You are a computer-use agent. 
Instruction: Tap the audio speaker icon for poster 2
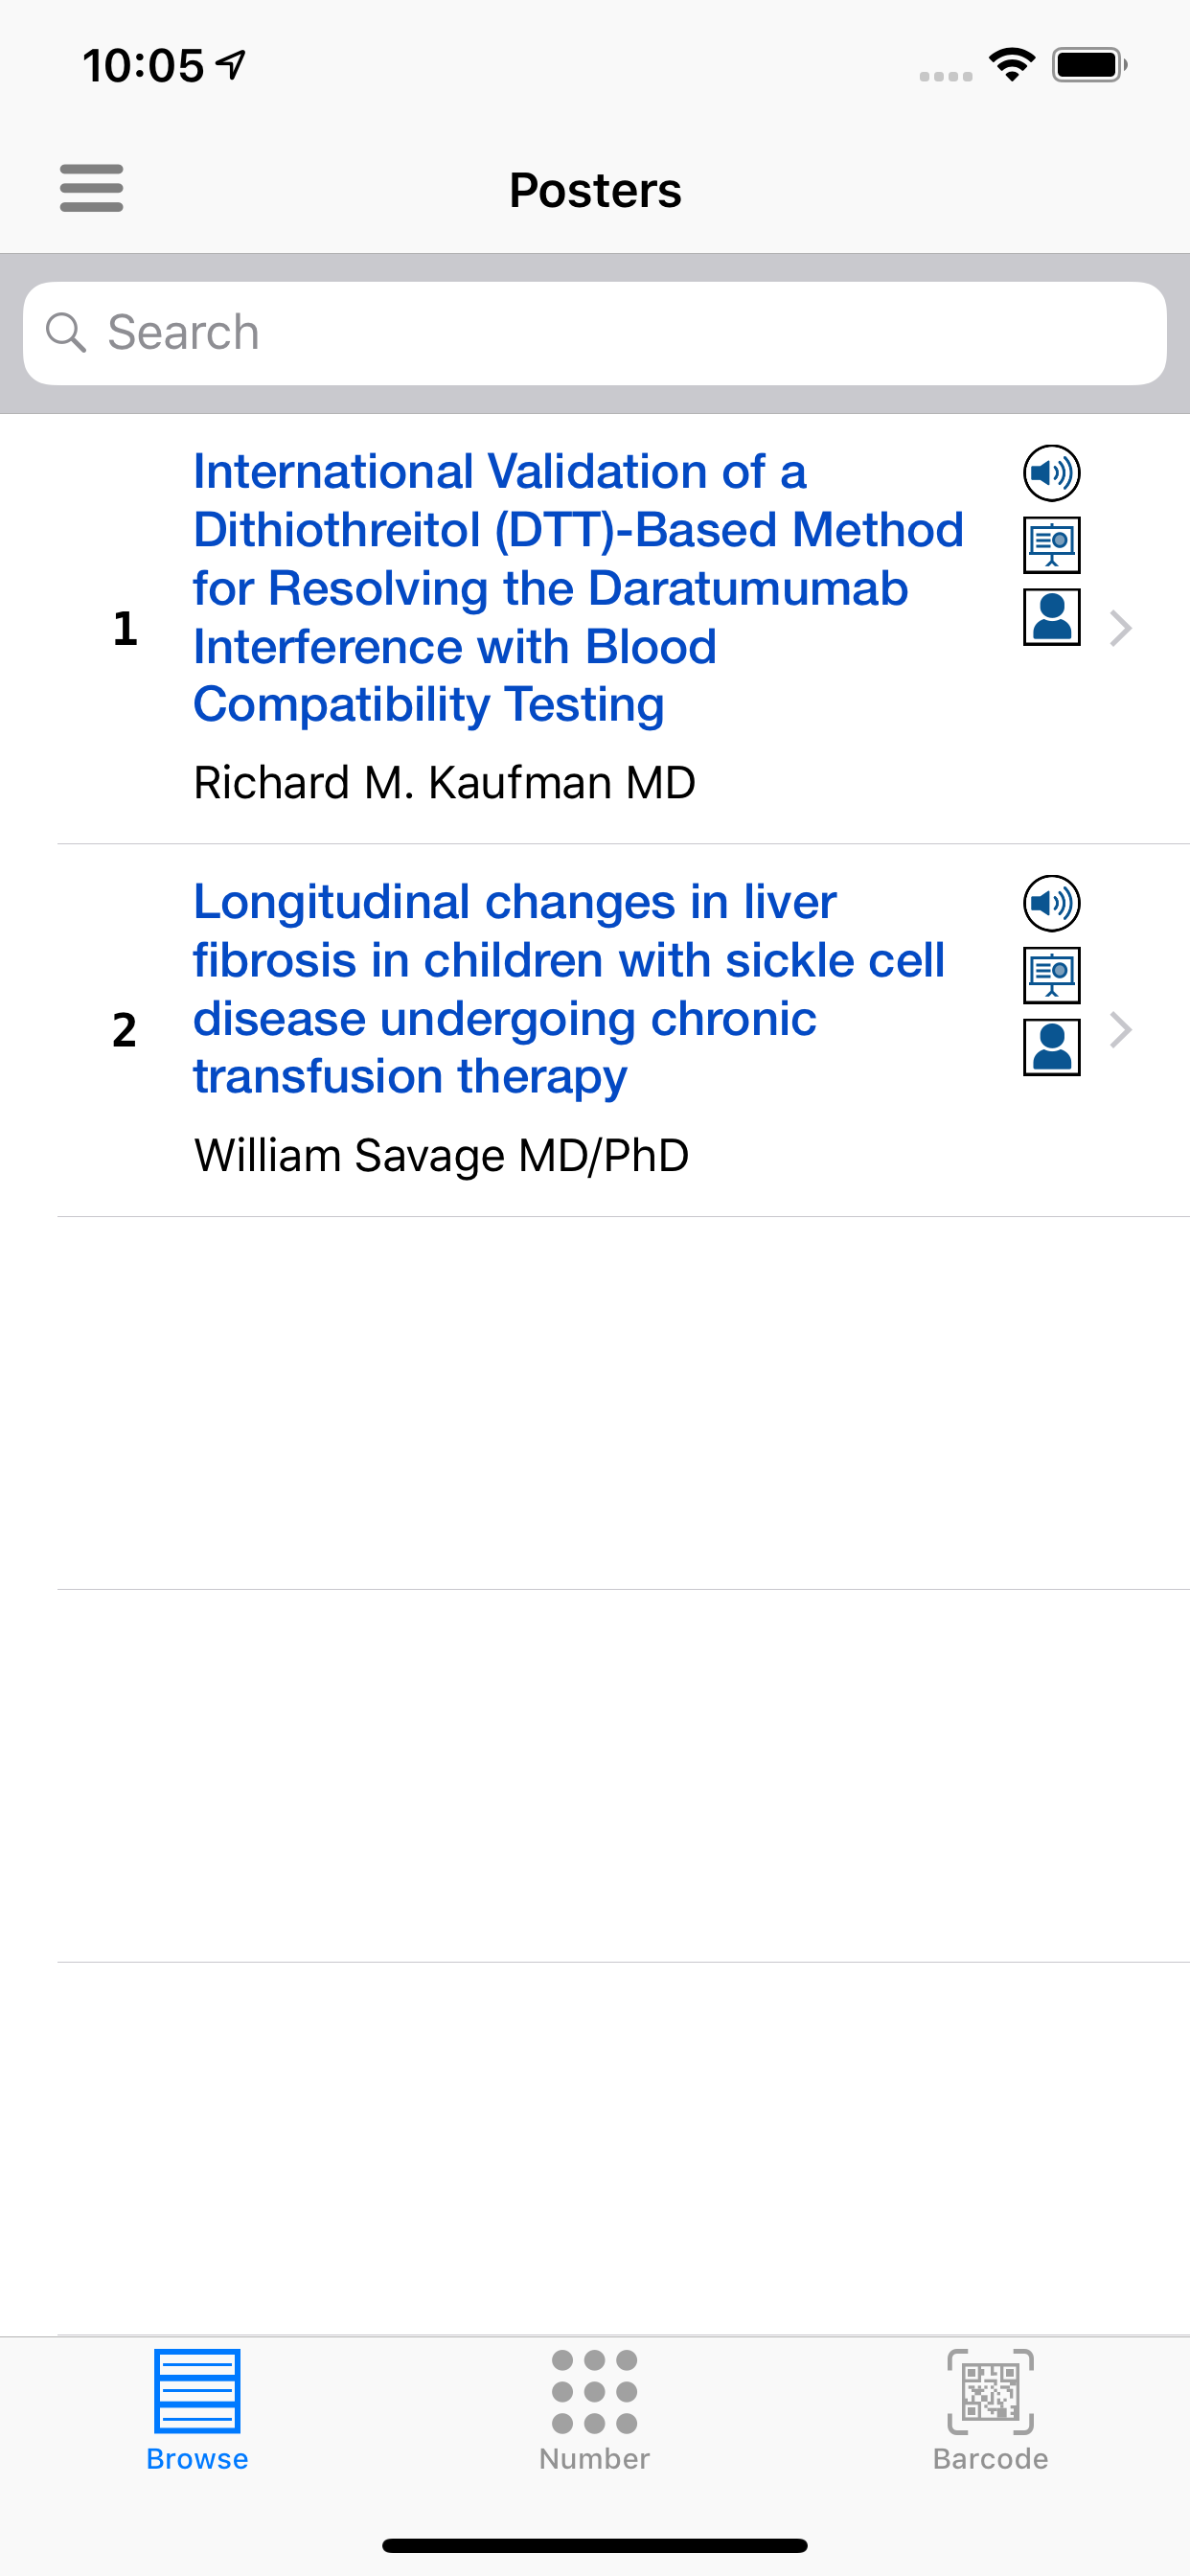coord(1051,904)
